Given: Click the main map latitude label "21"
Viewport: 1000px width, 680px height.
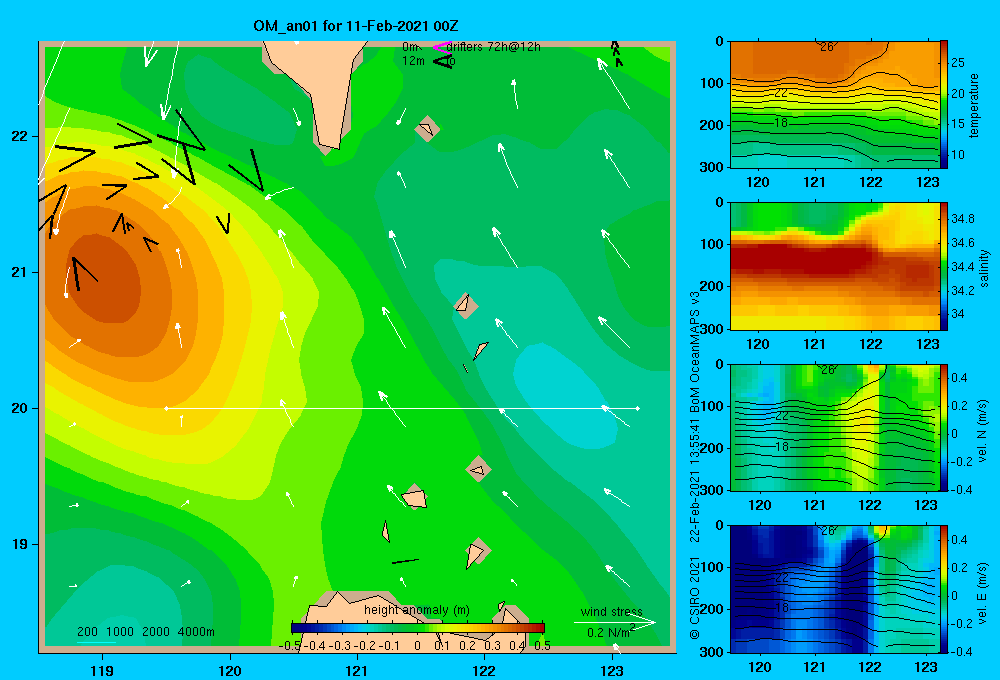Looking at the screenshot, I should point(19,272).
